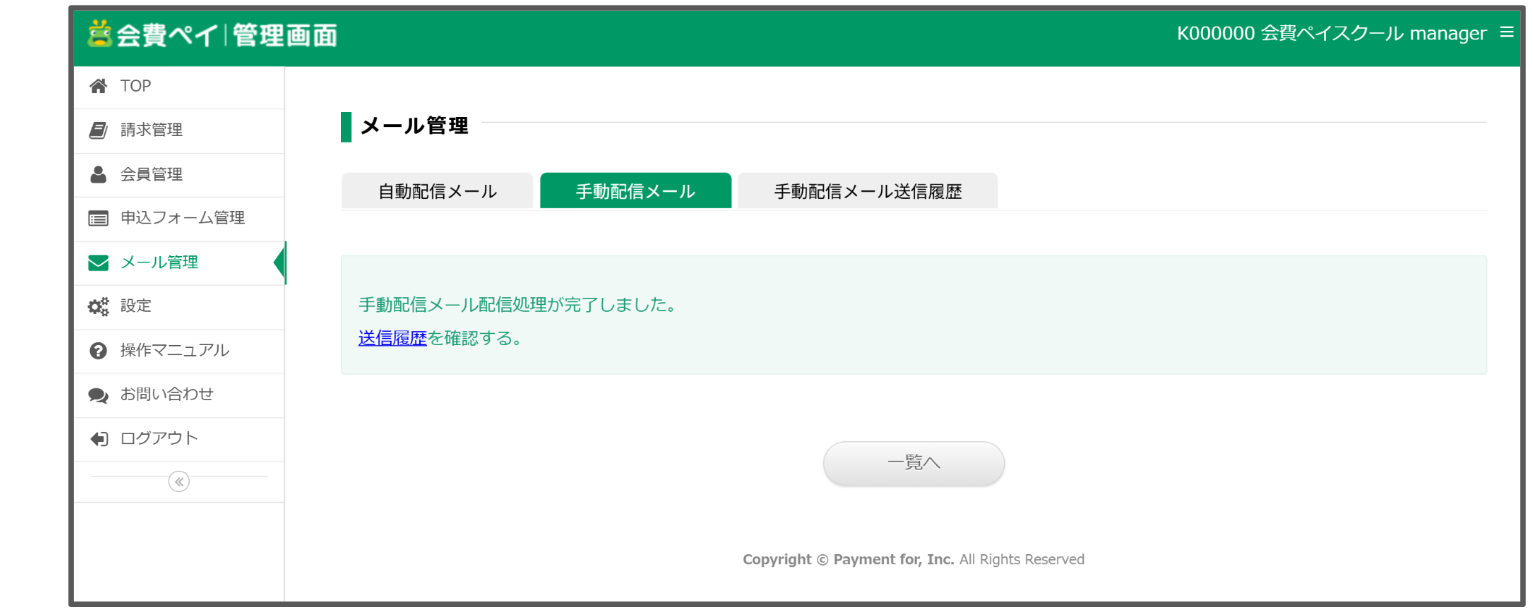This screenshot has height=612, width=1533.
Task: Click the 会費ペイ mascot logo icon
Action: point(99,34)
